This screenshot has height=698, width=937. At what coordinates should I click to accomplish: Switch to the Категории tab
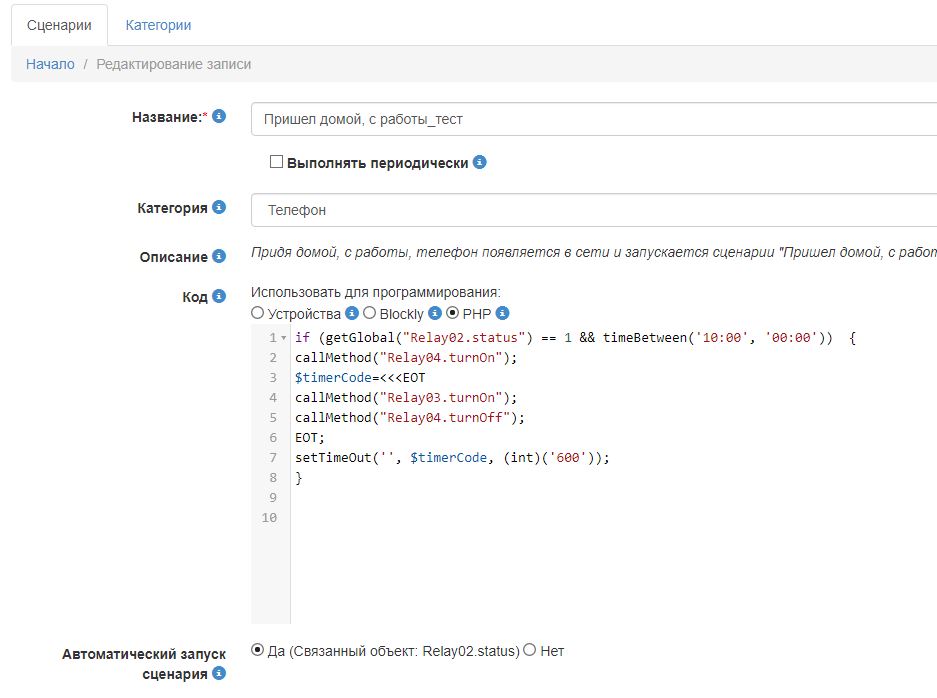(x=158, y=25)
